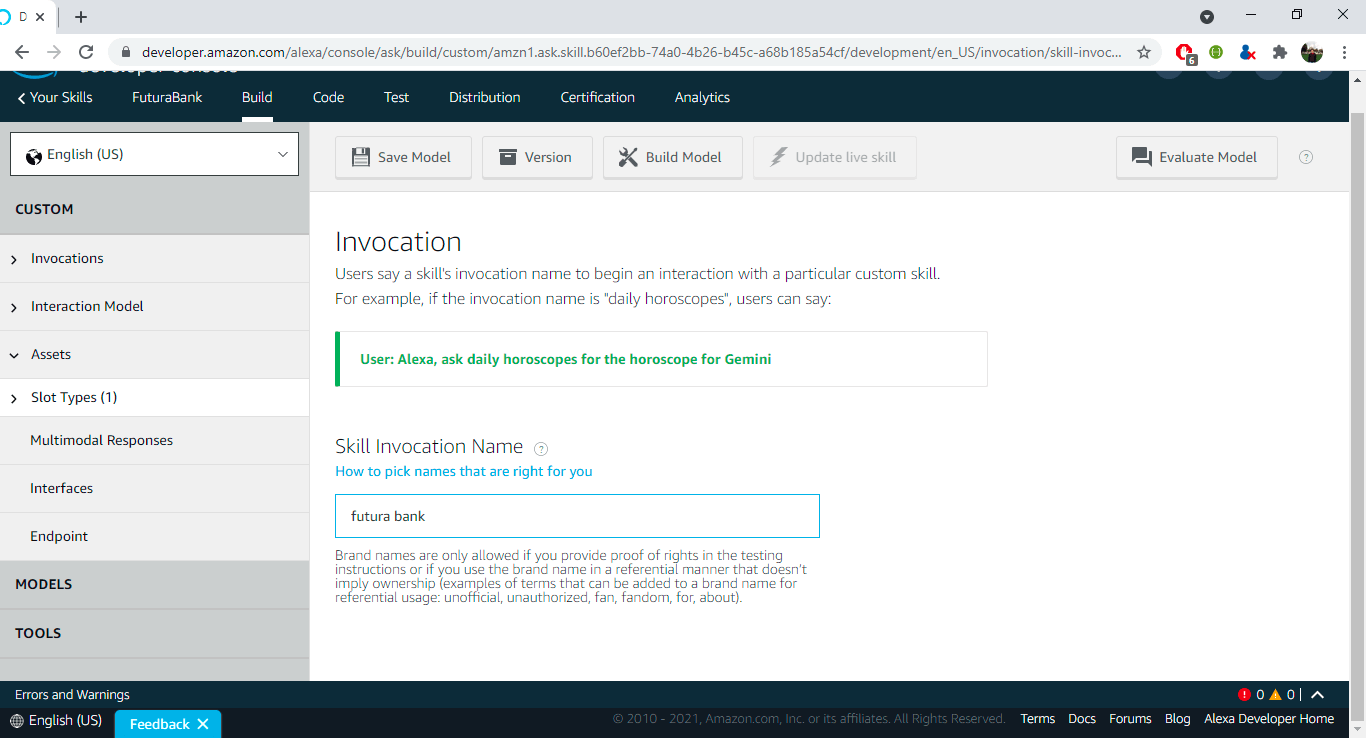The image size is (1366, 738).
Task: Open the Extensions puzzle menu
Action: (x=1279, y=52)
